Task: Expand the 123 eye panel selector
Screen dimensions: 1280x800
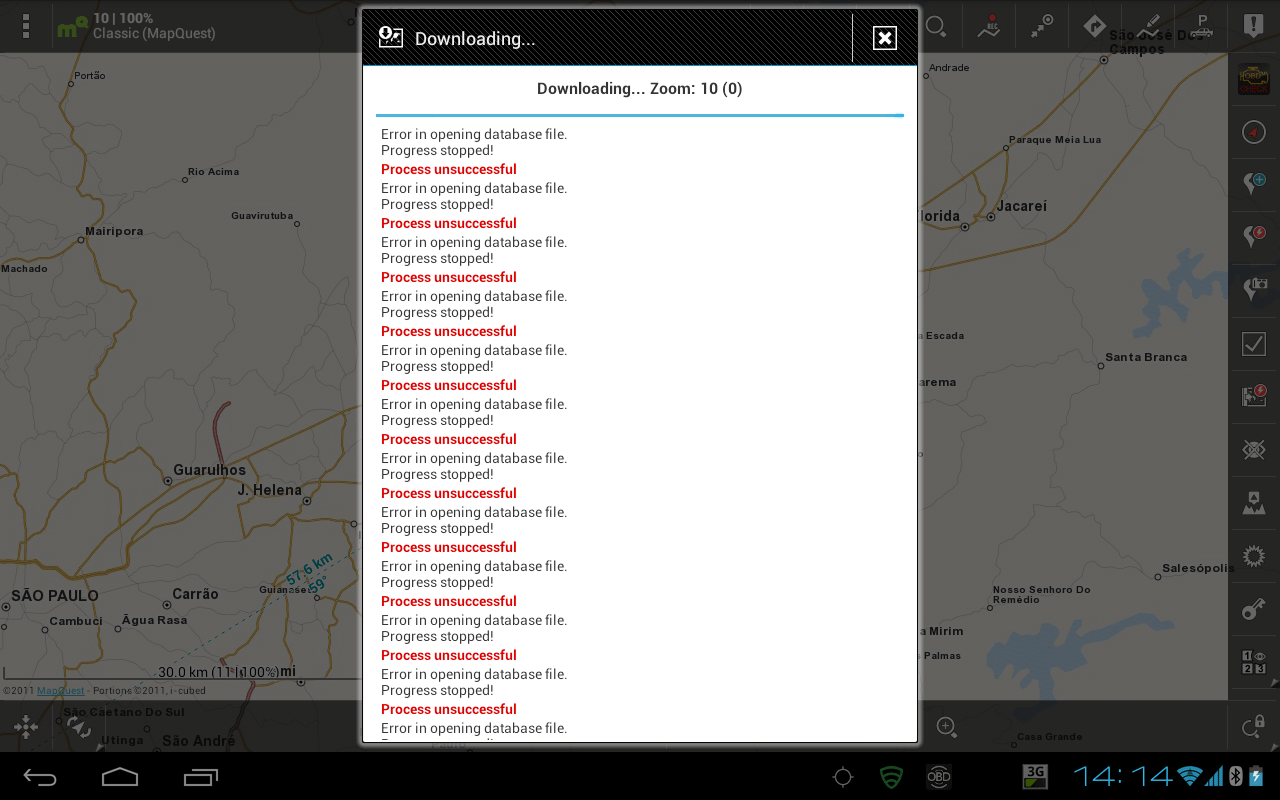Action: pyautogui.click(x=1254, y=662)
